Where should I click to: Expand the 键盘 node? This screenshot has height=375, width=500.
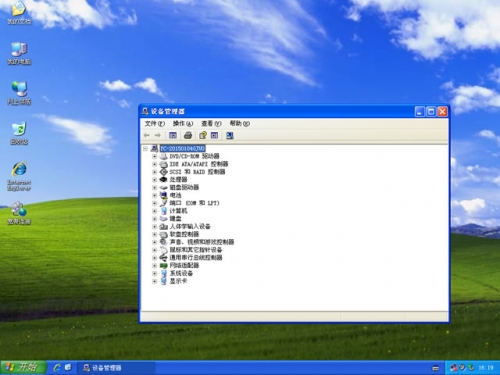154,219
